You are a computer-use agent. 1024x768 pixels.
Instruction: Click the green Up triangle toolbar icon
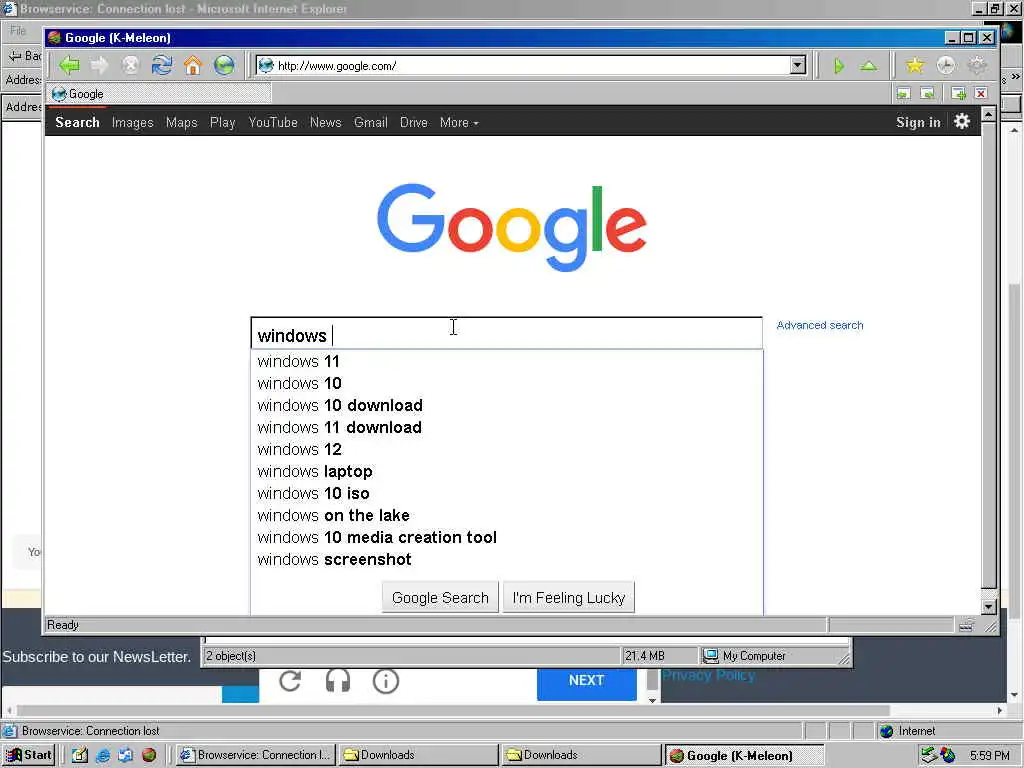tap(869, 66)
